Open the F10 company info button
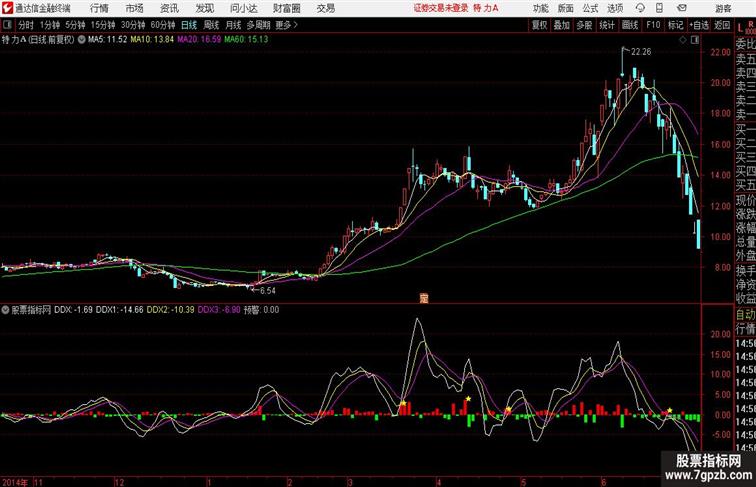The image size is (756, 487). [653, 25]
